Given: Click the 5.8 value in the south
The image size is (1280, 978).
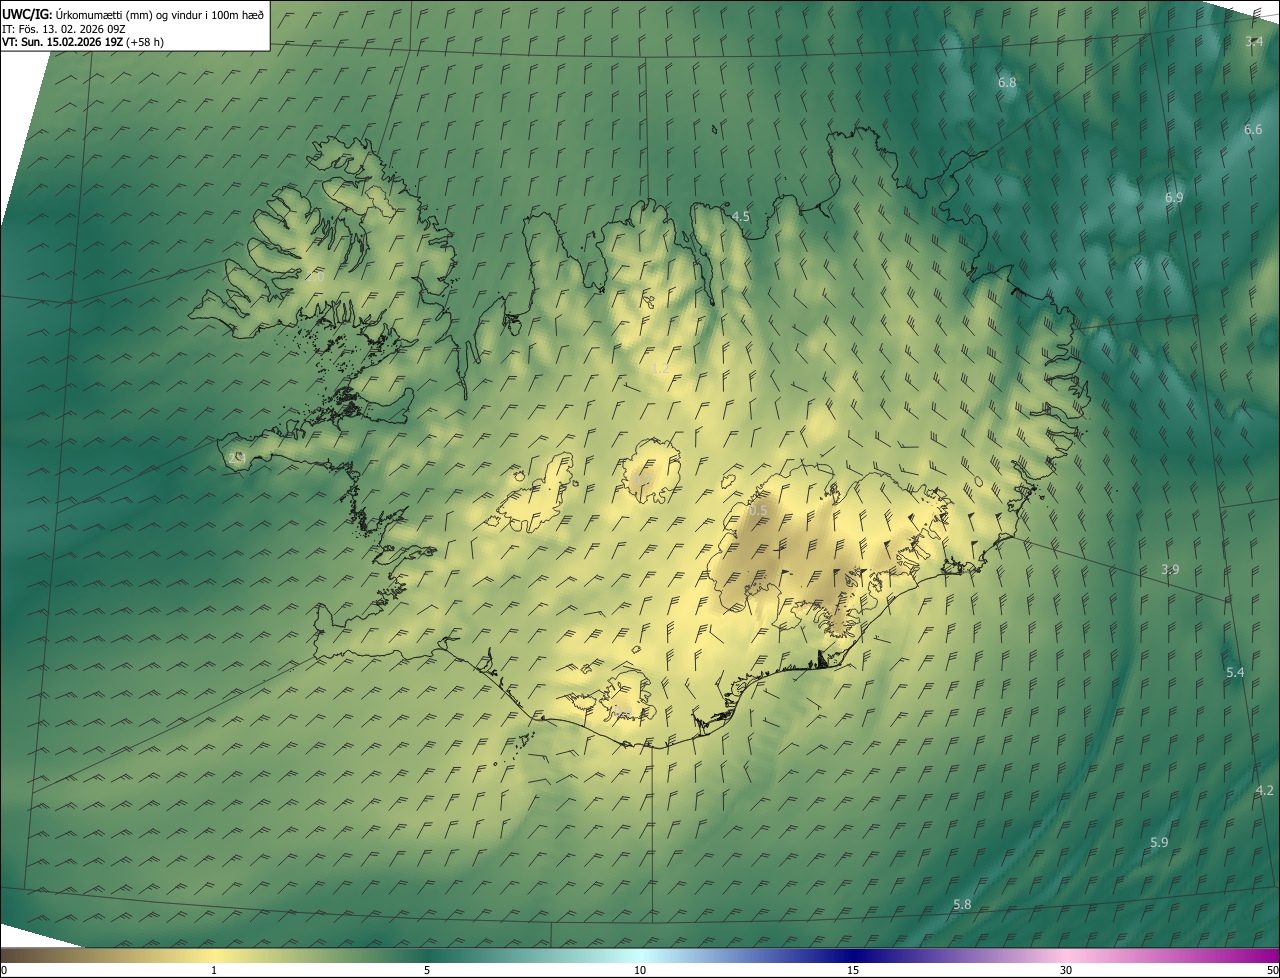Looking at the screenshot, I should pos(962,904).
